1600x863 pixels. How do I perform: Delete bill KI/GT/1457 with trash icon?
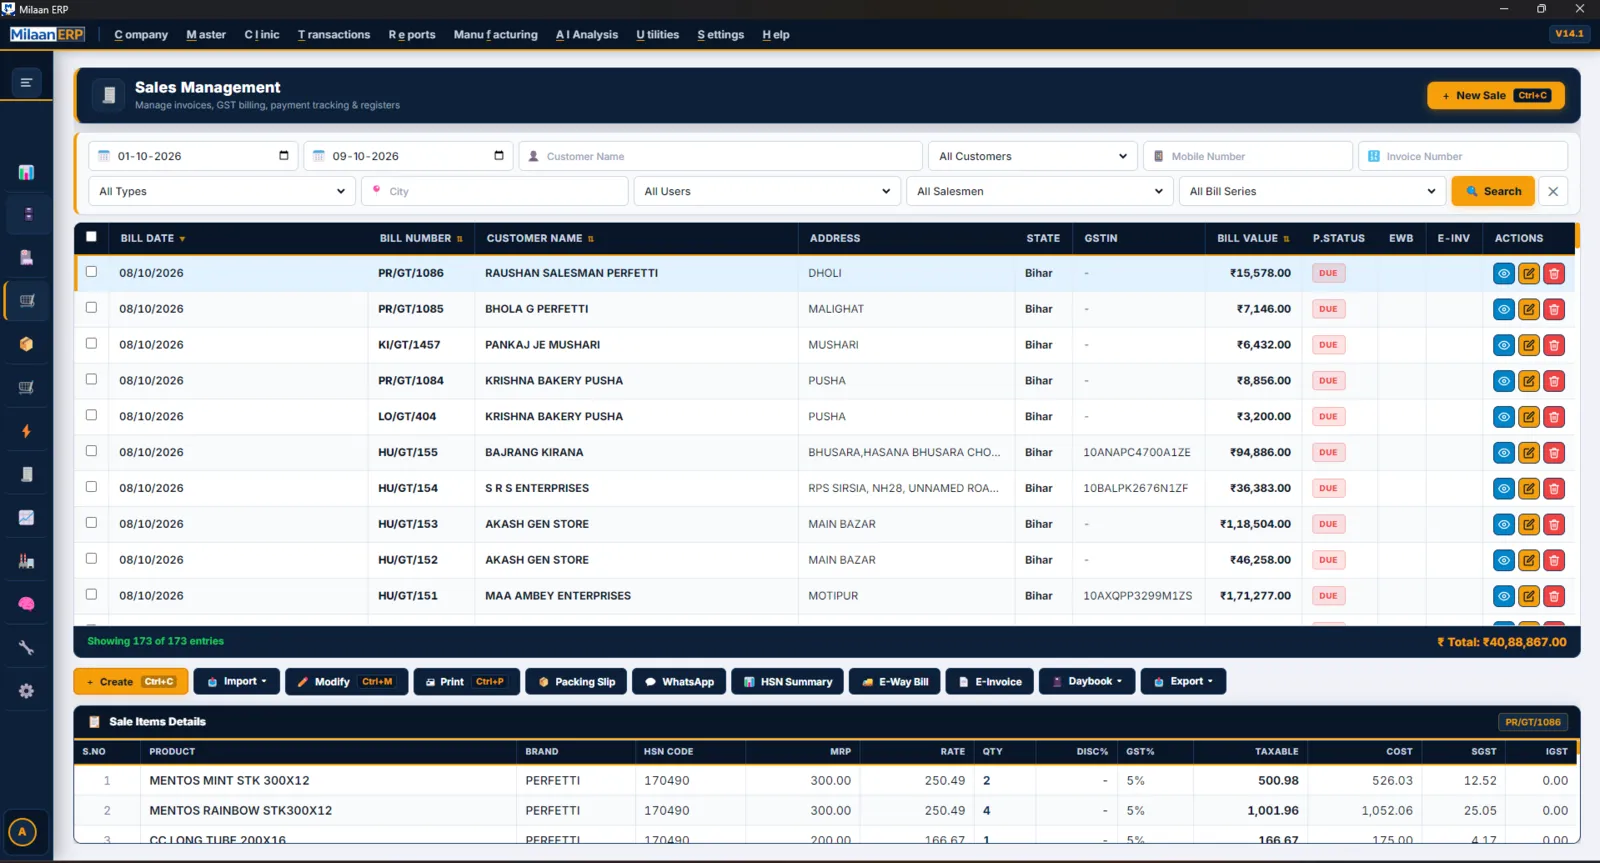(1553, 345)
